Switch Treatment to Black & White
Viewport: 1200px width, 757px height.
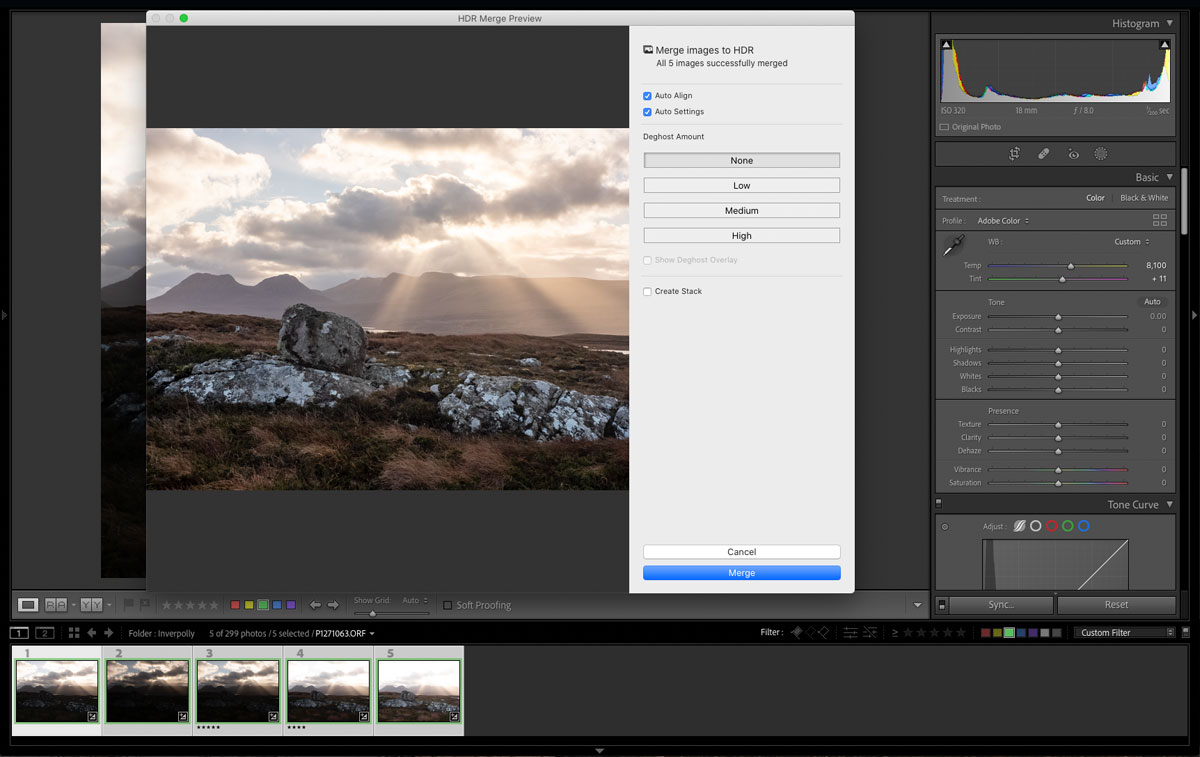click(1144, 198)
